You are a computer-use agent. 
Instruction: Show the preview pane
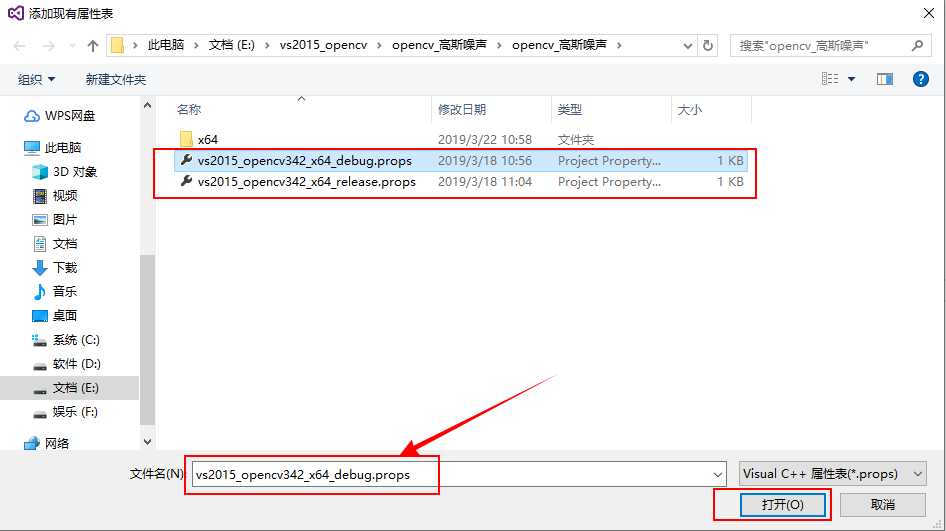tap(884, 79)
